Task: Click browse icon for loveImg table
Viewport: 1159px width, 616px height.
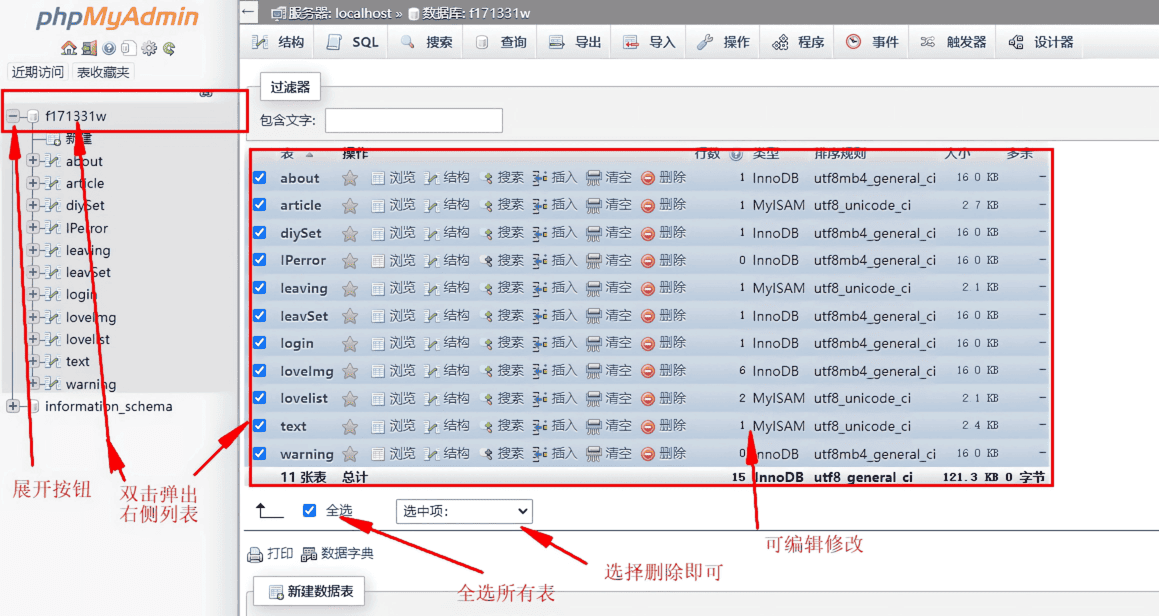Action: tap(378, 371)
